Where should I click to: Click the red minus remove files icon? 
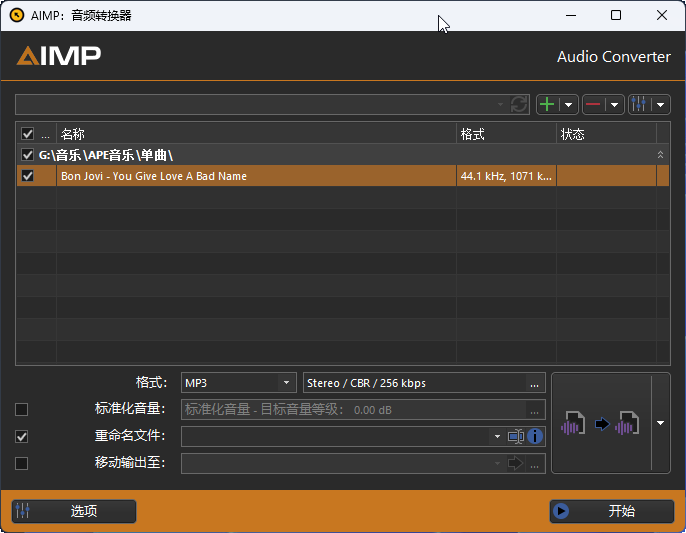pos(593,105)
